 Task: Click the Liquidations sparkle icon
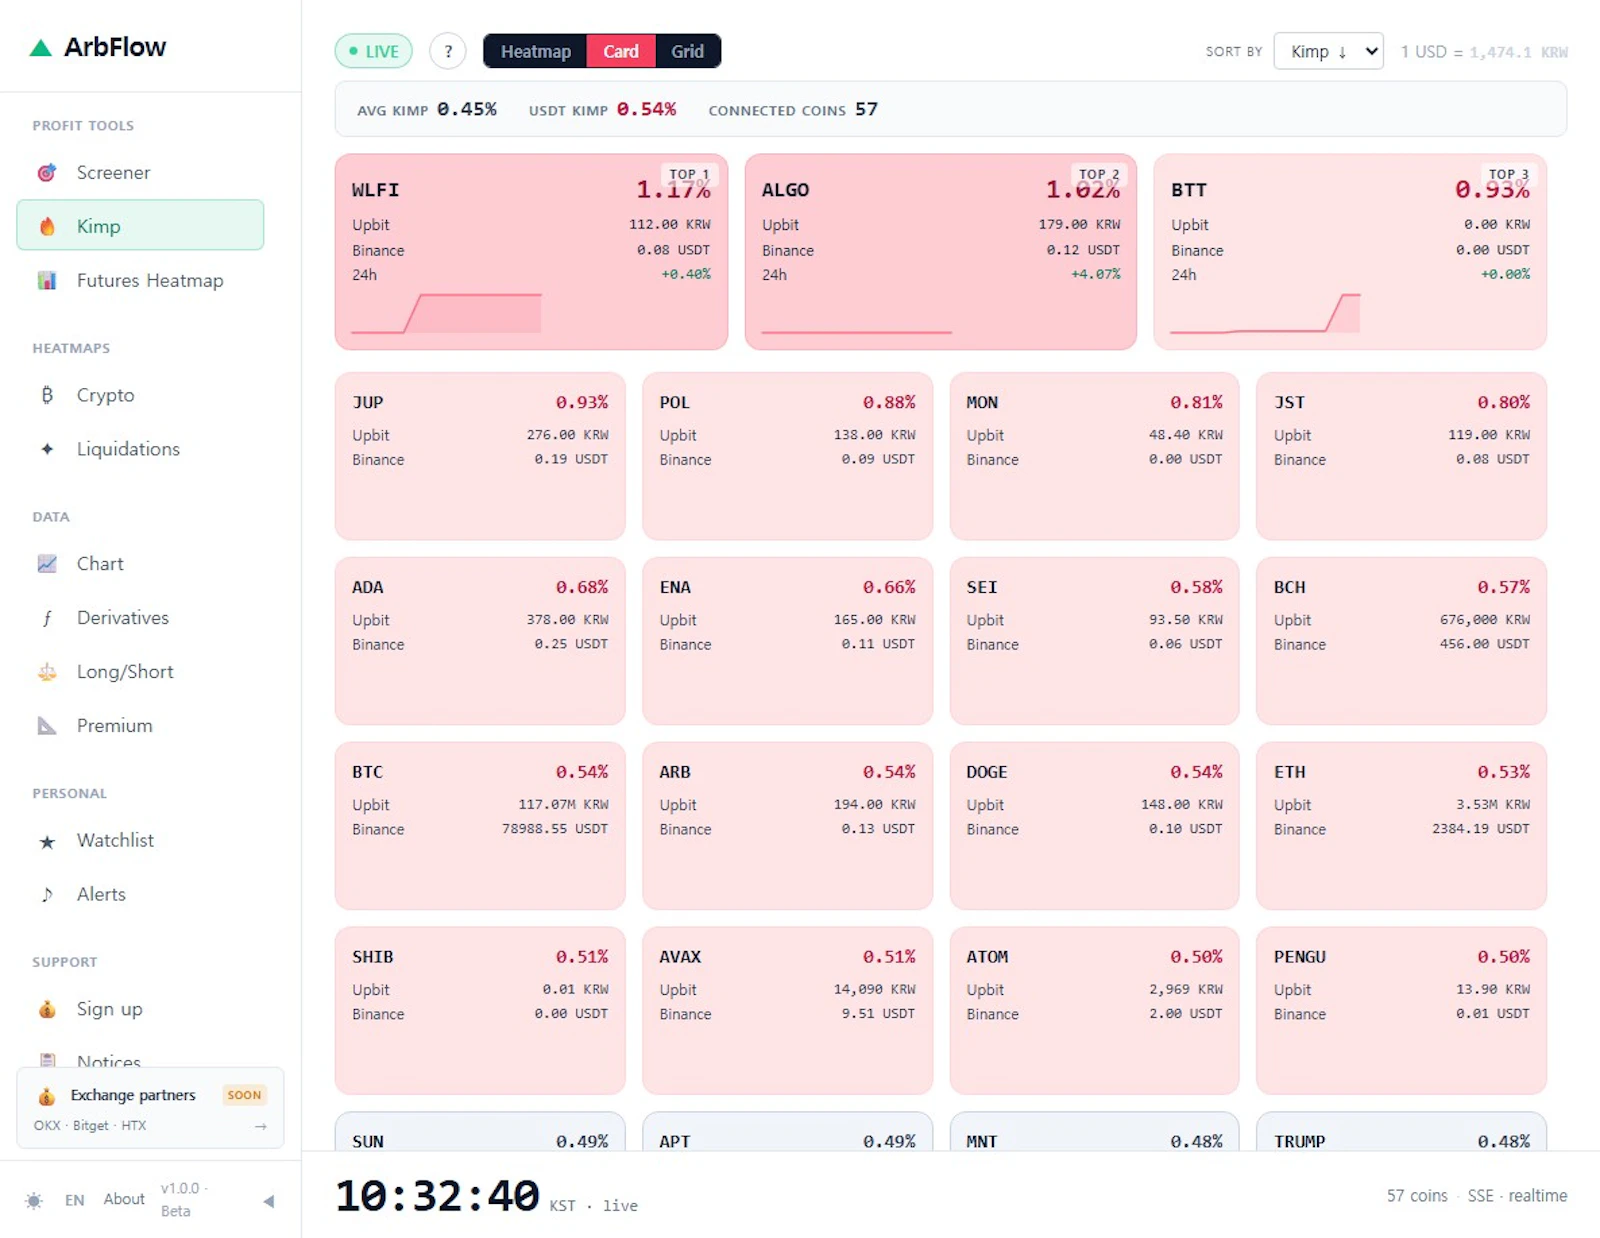[x=47, y=449]
